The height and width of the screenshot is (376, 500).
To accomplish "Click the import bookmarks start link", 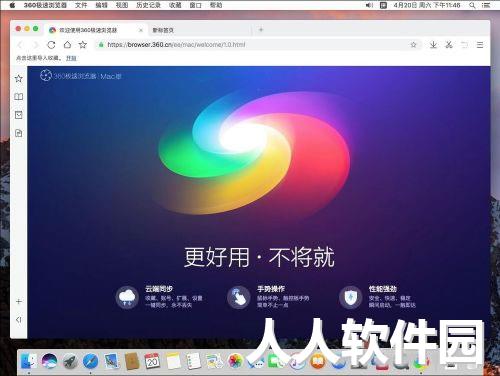I will [71, 58].
